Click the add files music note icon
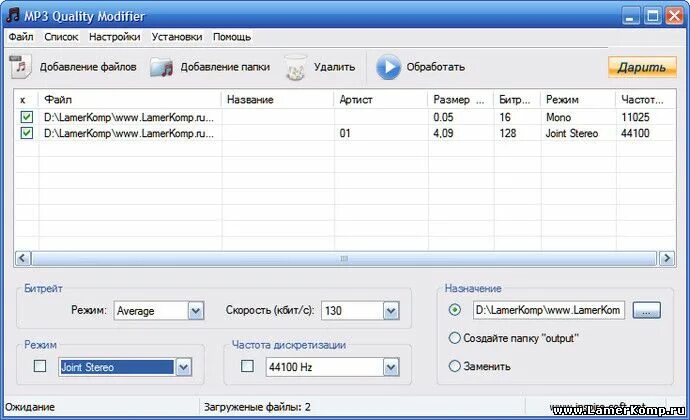The image size is (690, 420). pos(20,66)
